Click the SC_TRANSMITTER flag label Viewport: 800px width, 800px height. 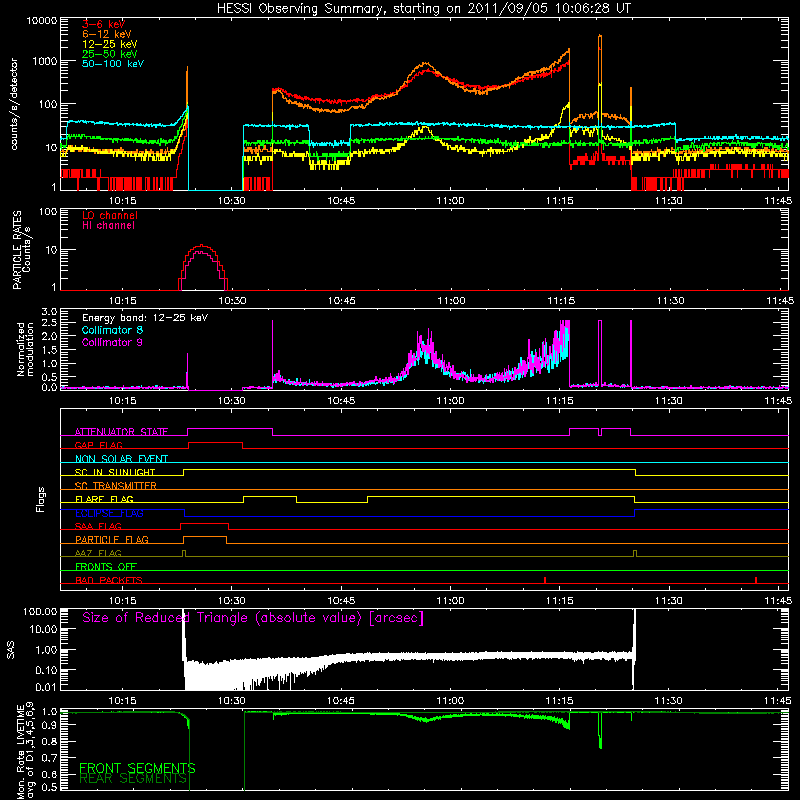(115, 486)
